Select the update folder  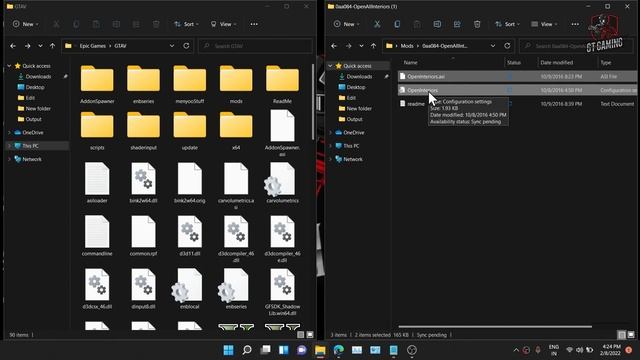190,131
